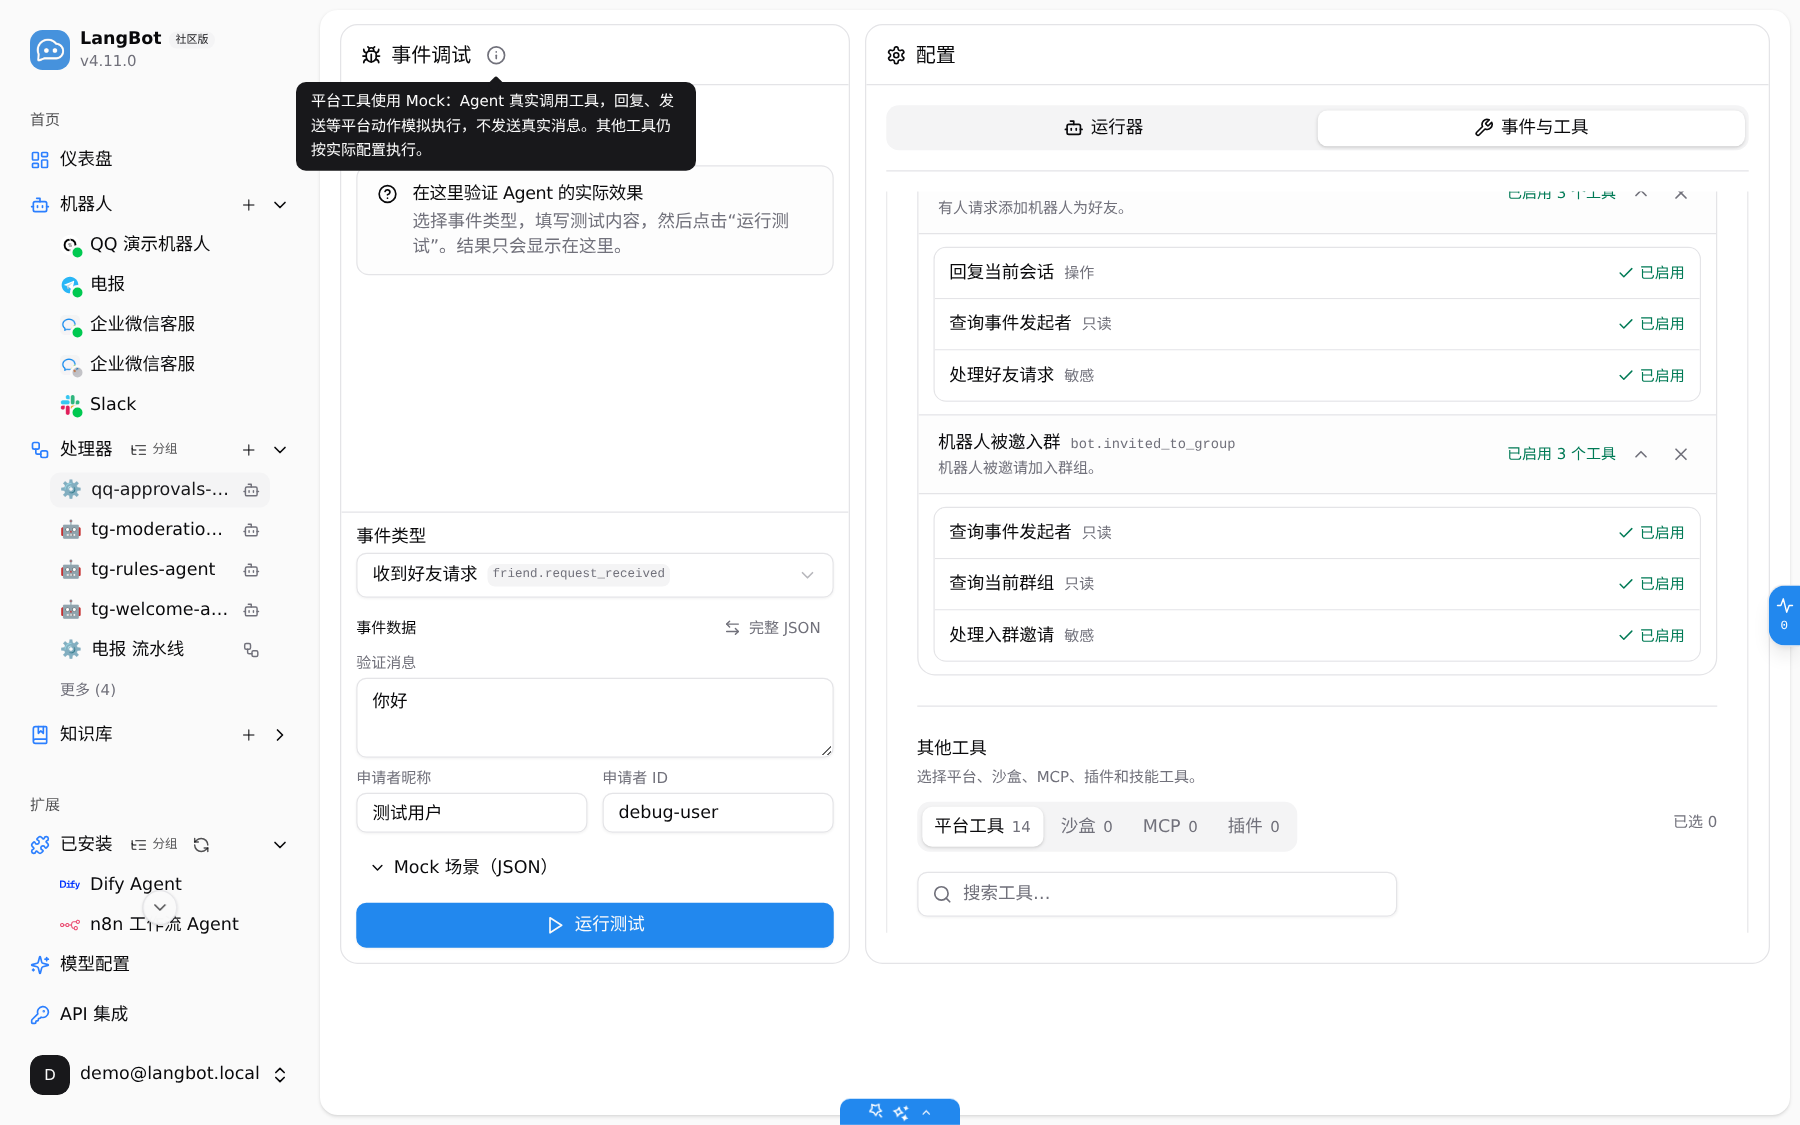This screenshot has width=1800, height=1125.
Task: Toggle 已启用 for 查询事件发起者 under 机器人被邀入群
Action: 1651,533
